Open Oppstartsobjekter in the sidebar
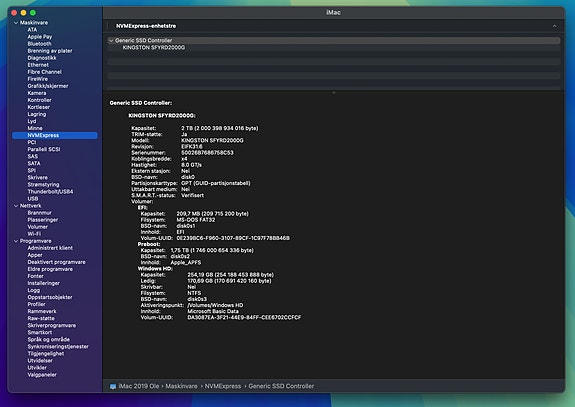This screenshot has height=407, width=575. click(x=50, y=297)
